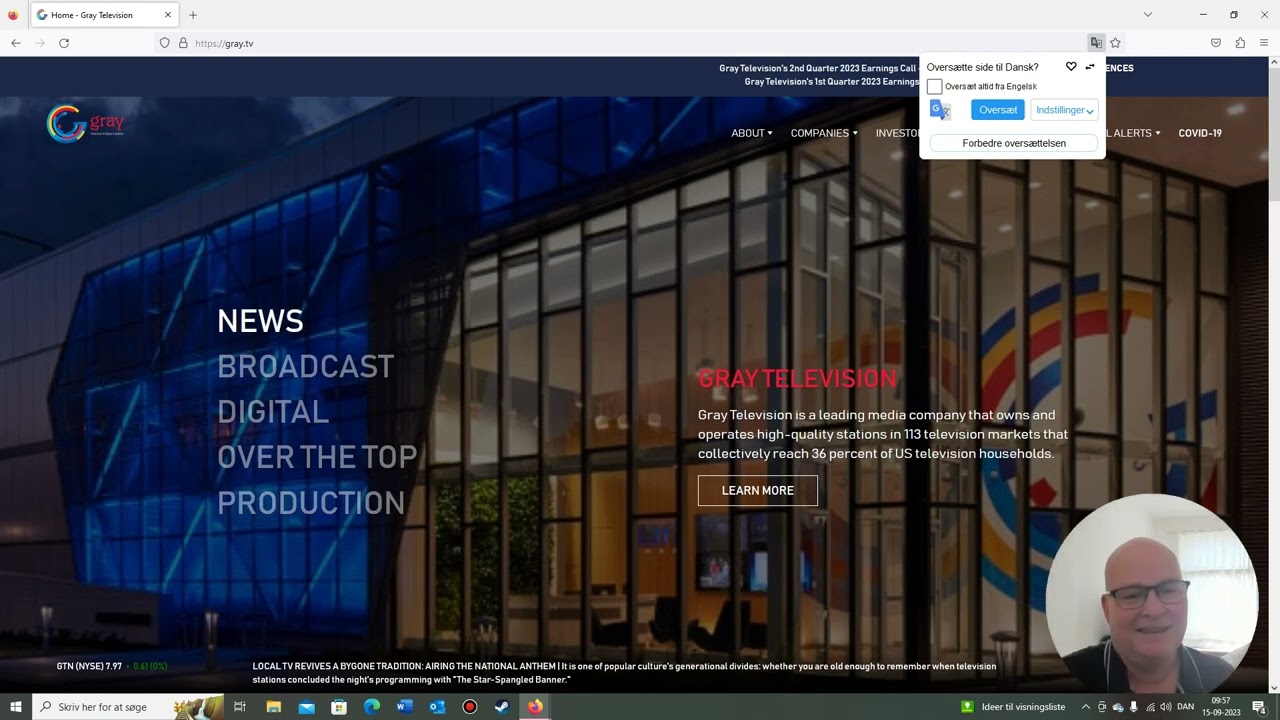Viewport: 1280px width, 720px height.
Task: Open Microsoft Store on the taskbar
Action: pos(339,707)
